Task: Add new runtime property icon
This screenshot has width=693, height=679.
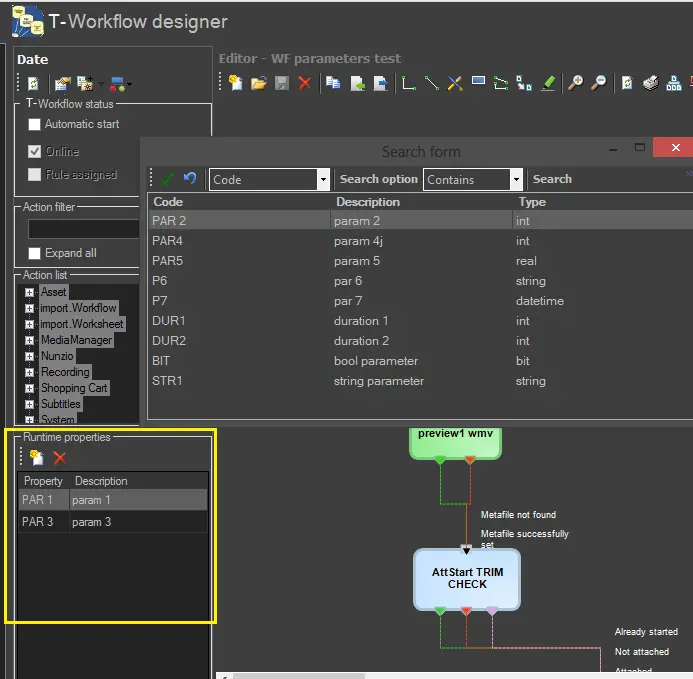Action: point(37,458)
